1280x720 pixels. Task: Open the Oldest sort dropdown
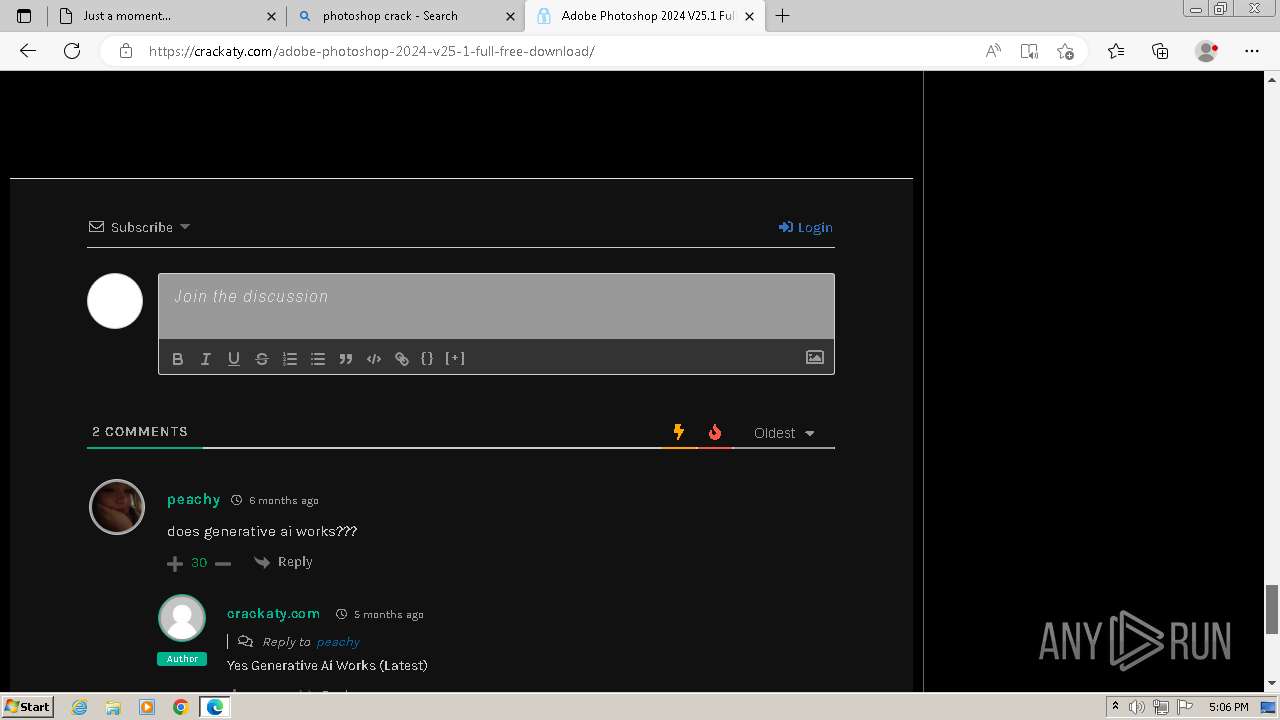coord(785,433)
